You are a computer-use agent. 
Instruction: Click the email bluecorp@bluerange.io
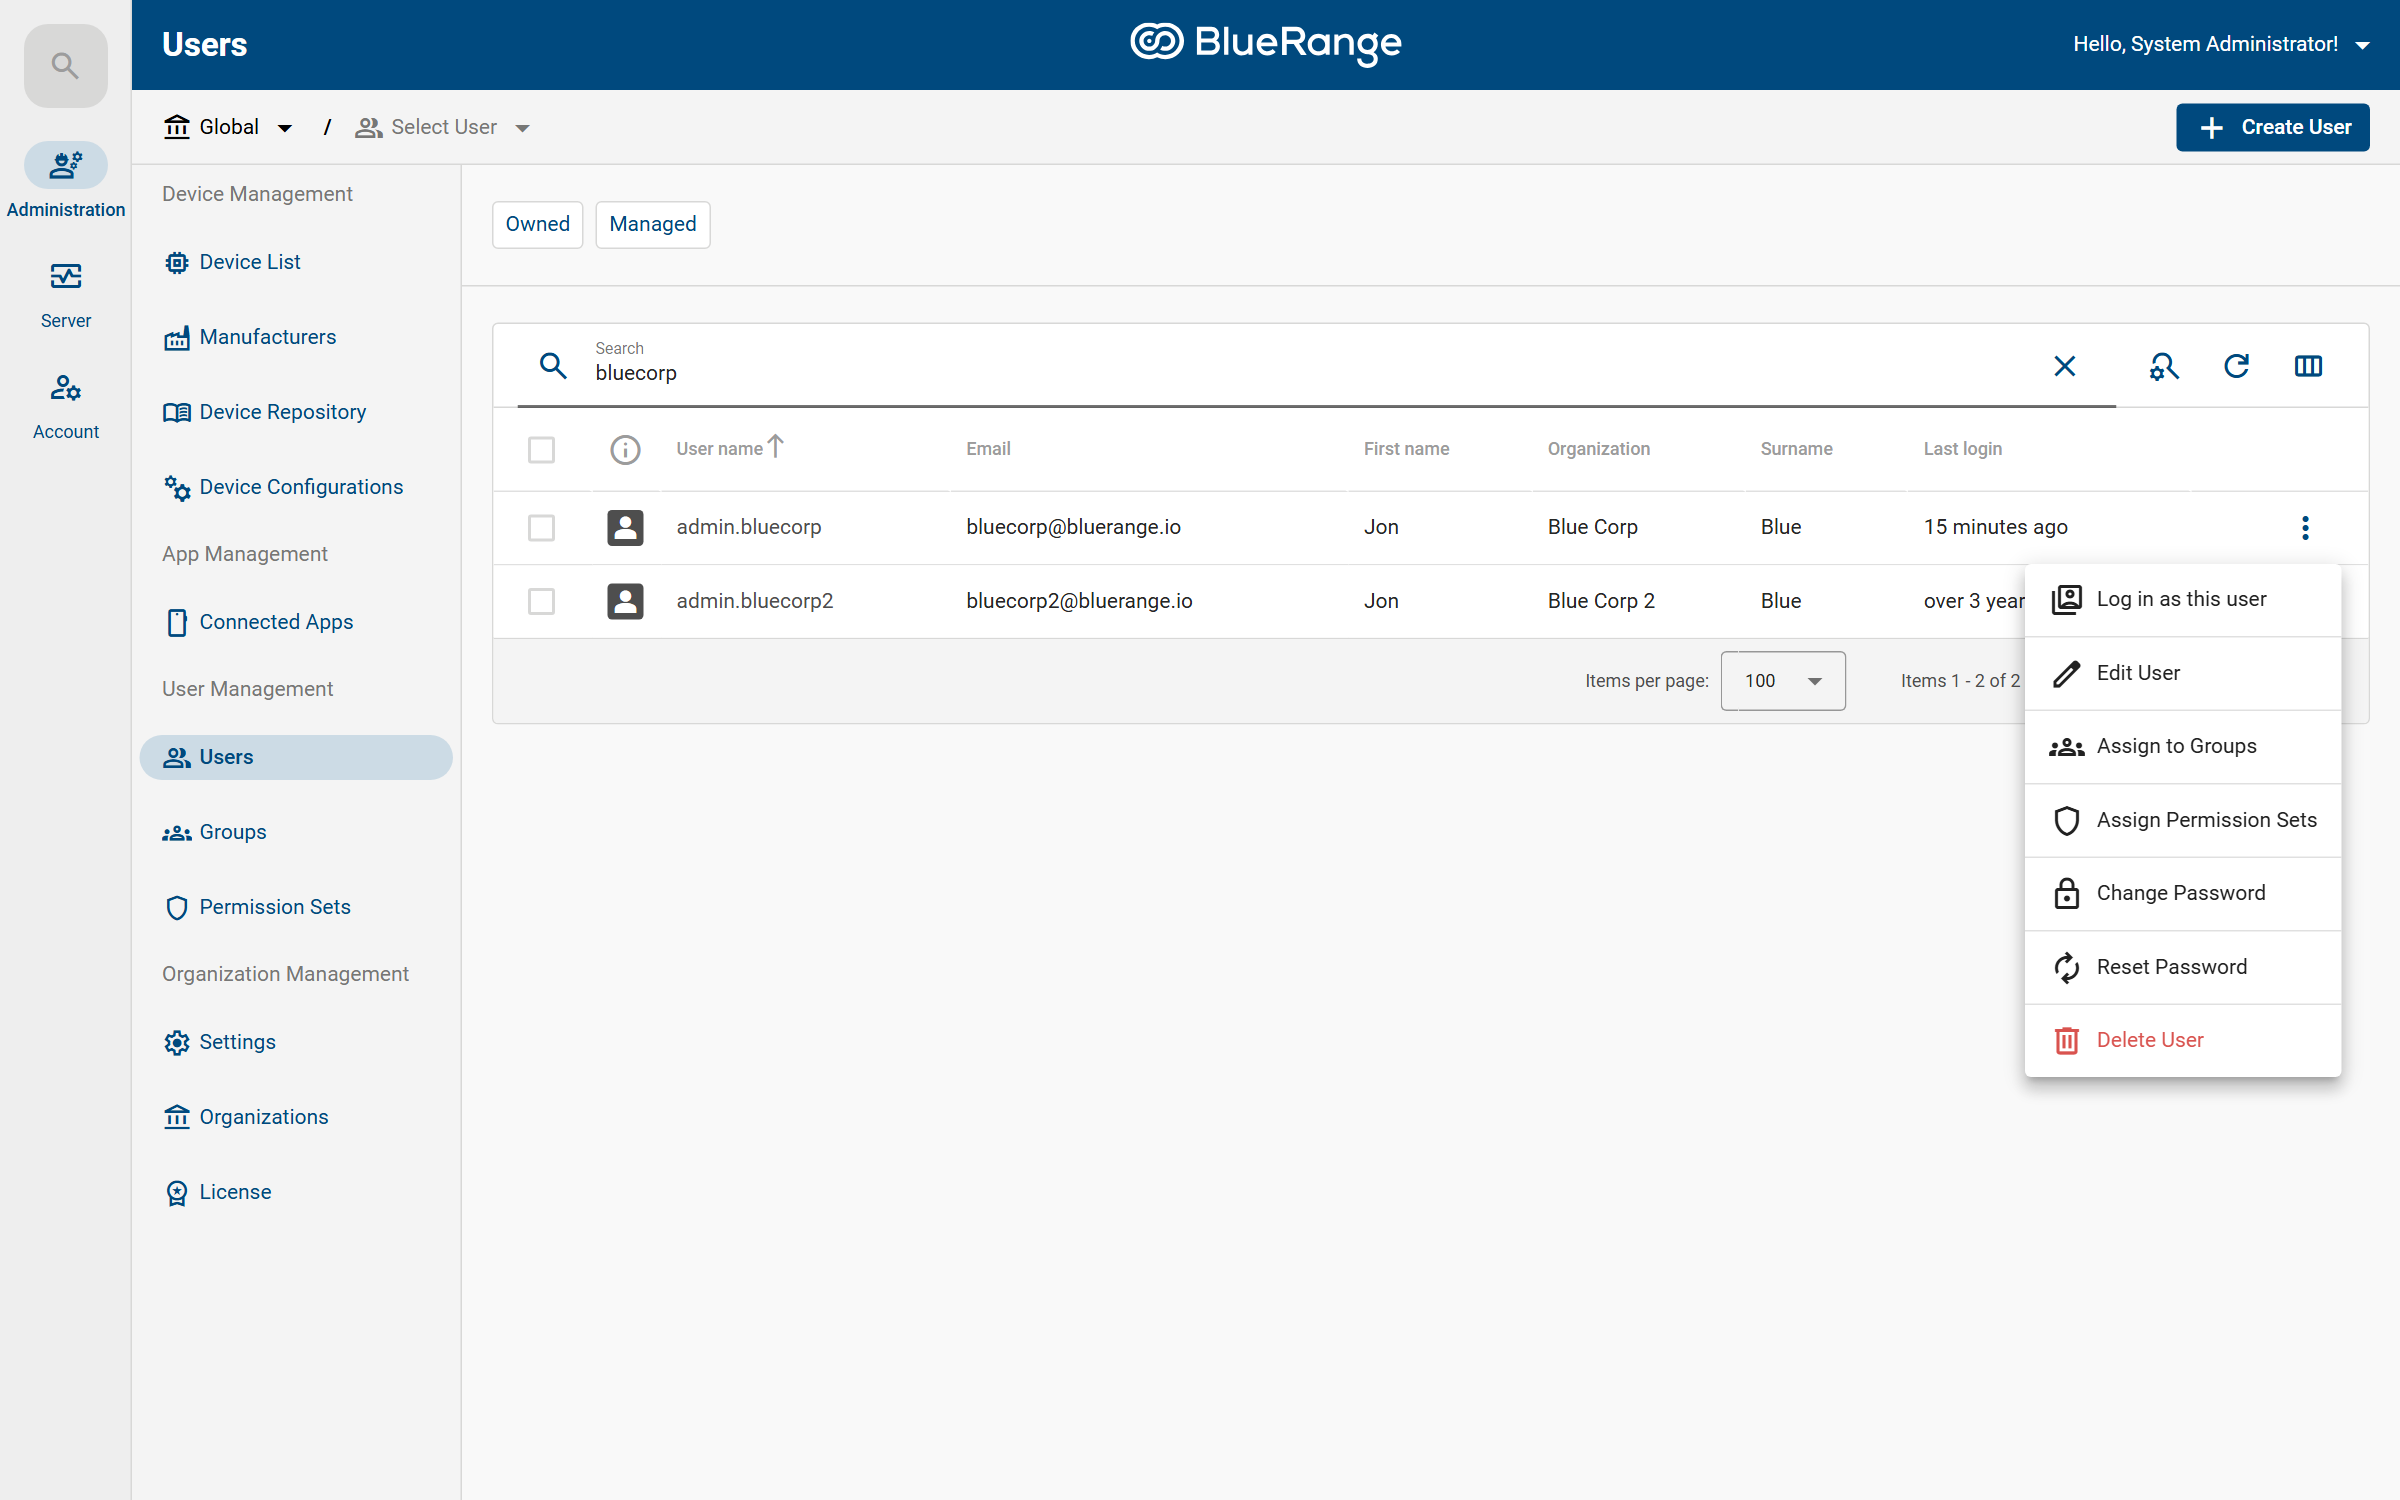click(1073, 527)
